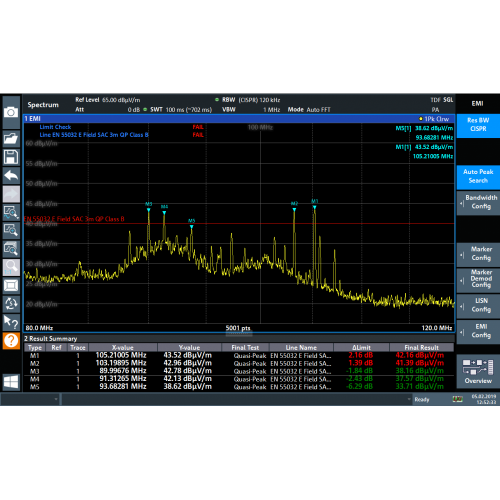Undo the last action with the back arrow
Image resolution: width=500 pixels, height=500 pixels.
click(x=11, y=175)
